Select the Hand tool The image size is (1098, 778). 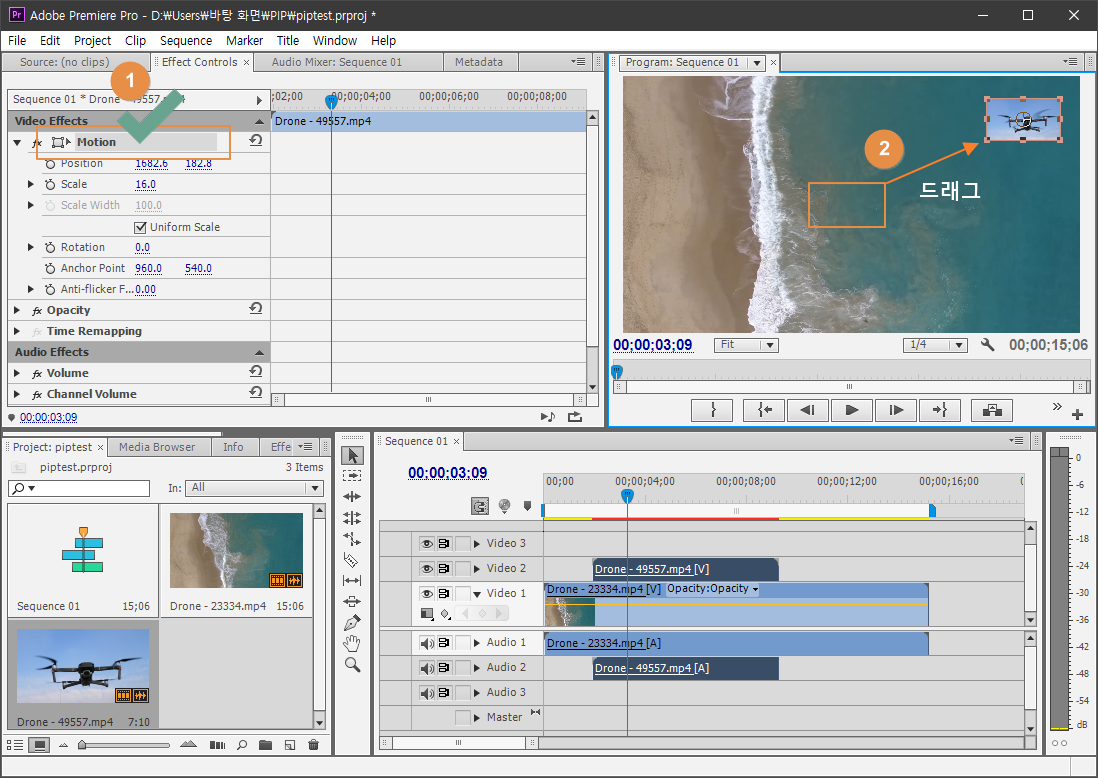[351, 643]
